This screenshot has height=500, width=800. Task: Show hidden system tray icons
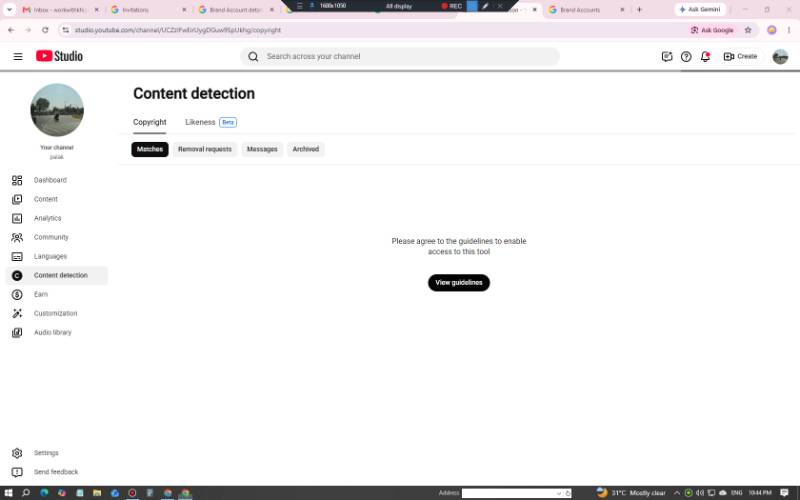coord(677,493)
